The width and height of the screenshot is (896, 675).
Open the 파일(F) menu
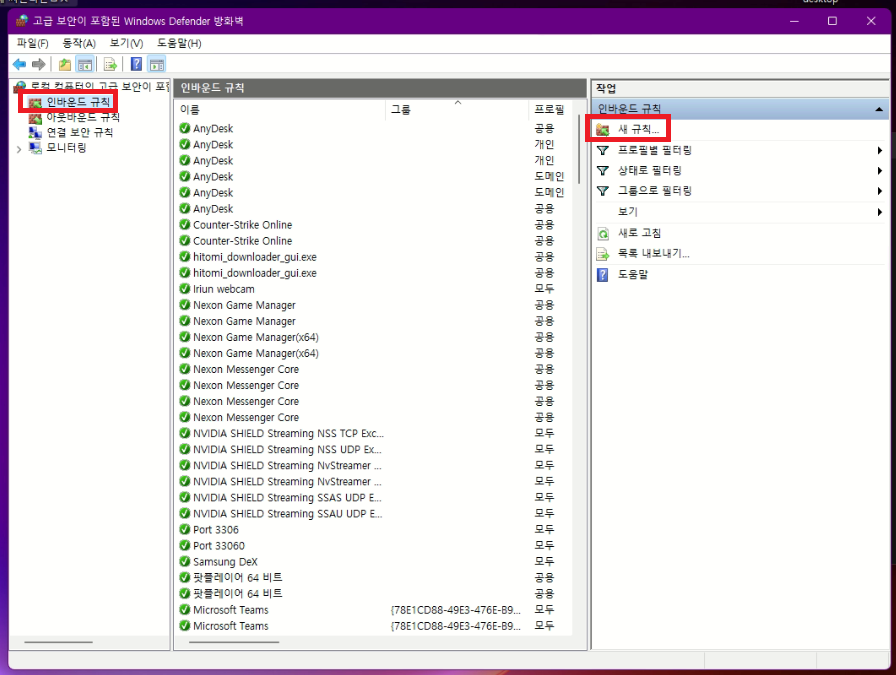tap(33, 43)
